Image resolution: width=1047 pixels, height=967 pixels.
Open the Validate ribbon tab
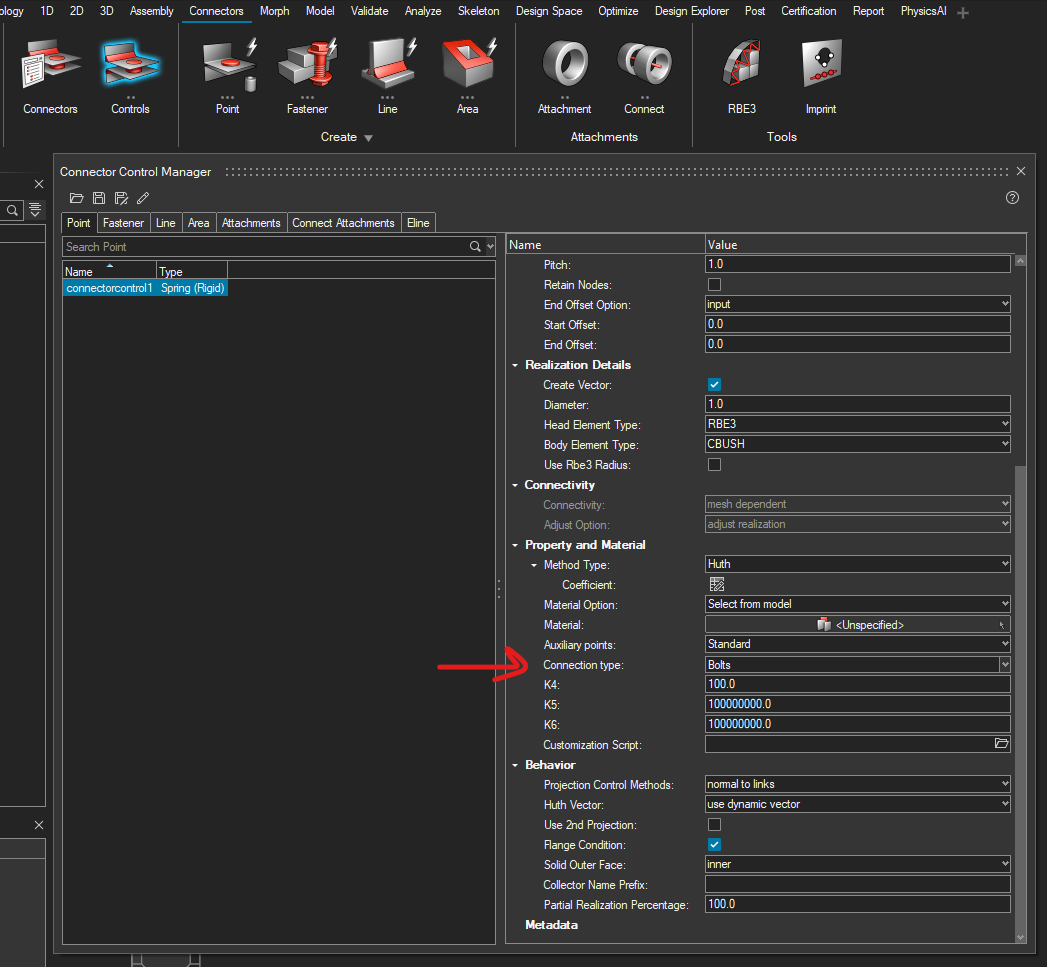click(x=369, y=11)
